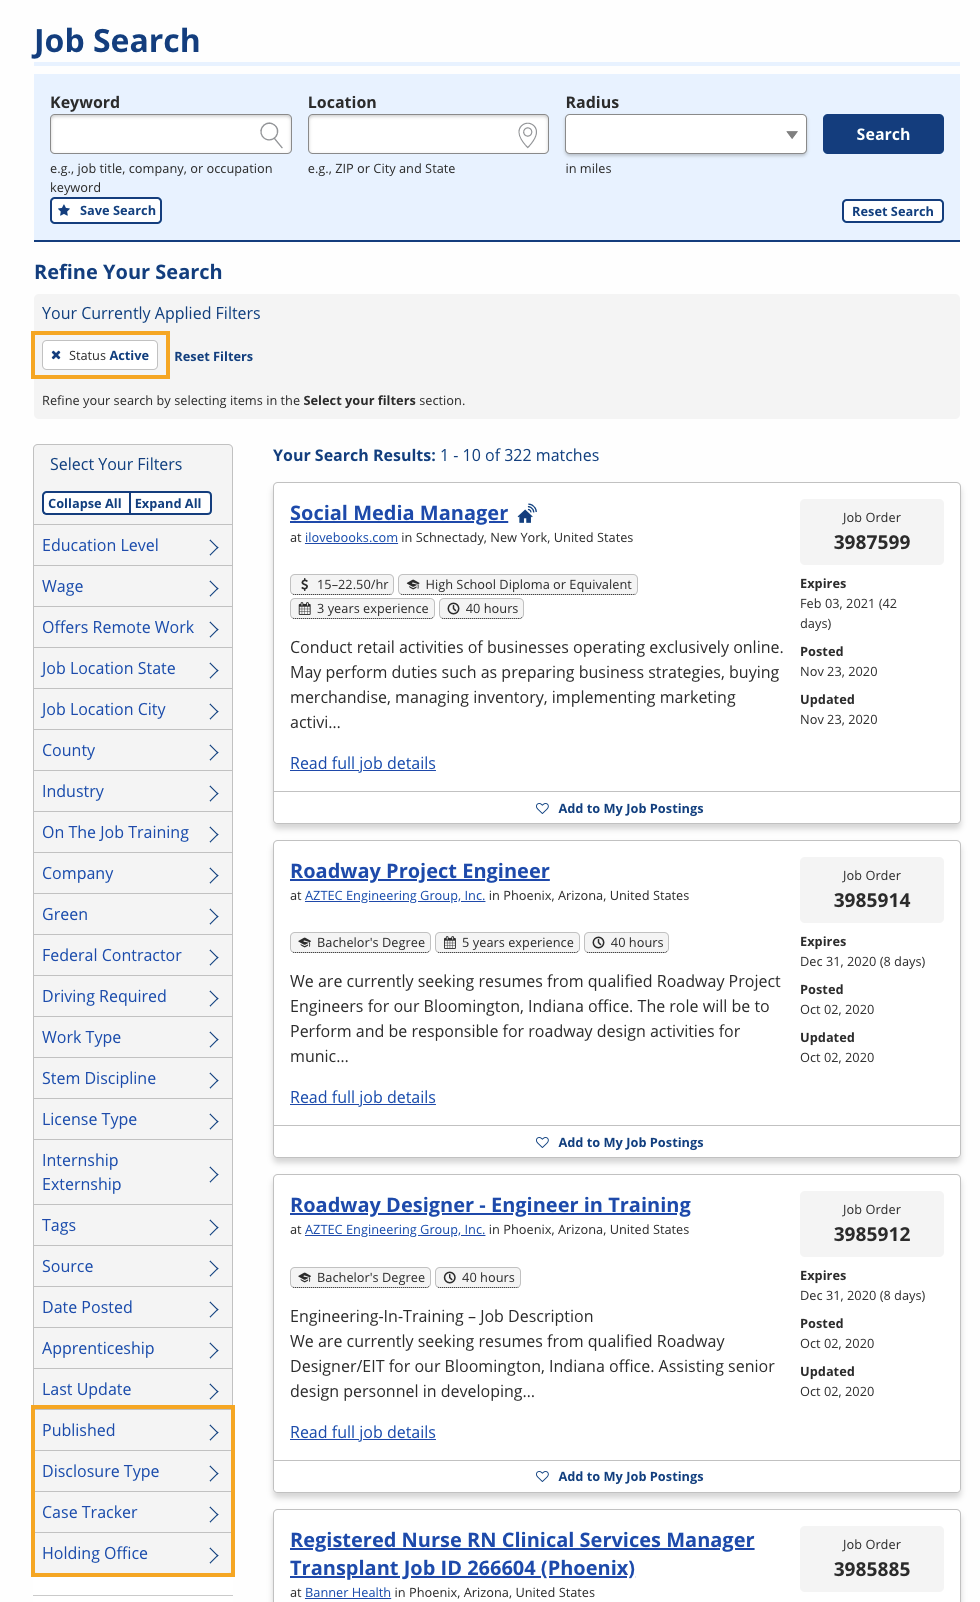Screen dimensions: 980x1602
Task: Expand the Job Location State filter
Action: tap(133, 669)
